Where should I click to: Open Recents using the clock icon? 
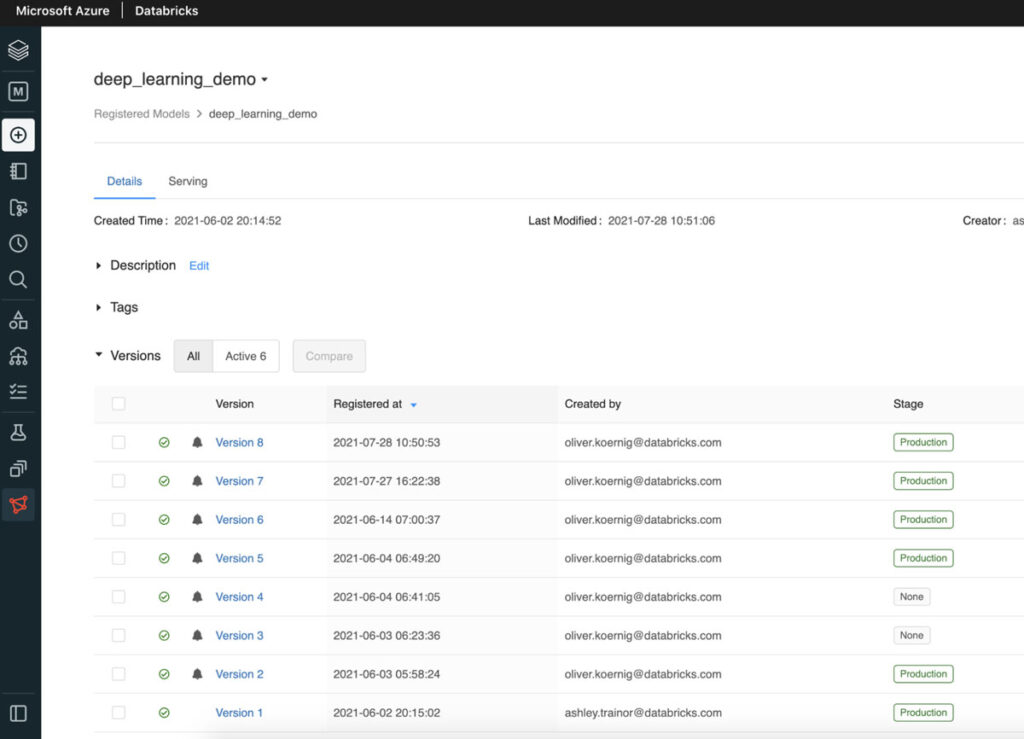coord(18,243)
